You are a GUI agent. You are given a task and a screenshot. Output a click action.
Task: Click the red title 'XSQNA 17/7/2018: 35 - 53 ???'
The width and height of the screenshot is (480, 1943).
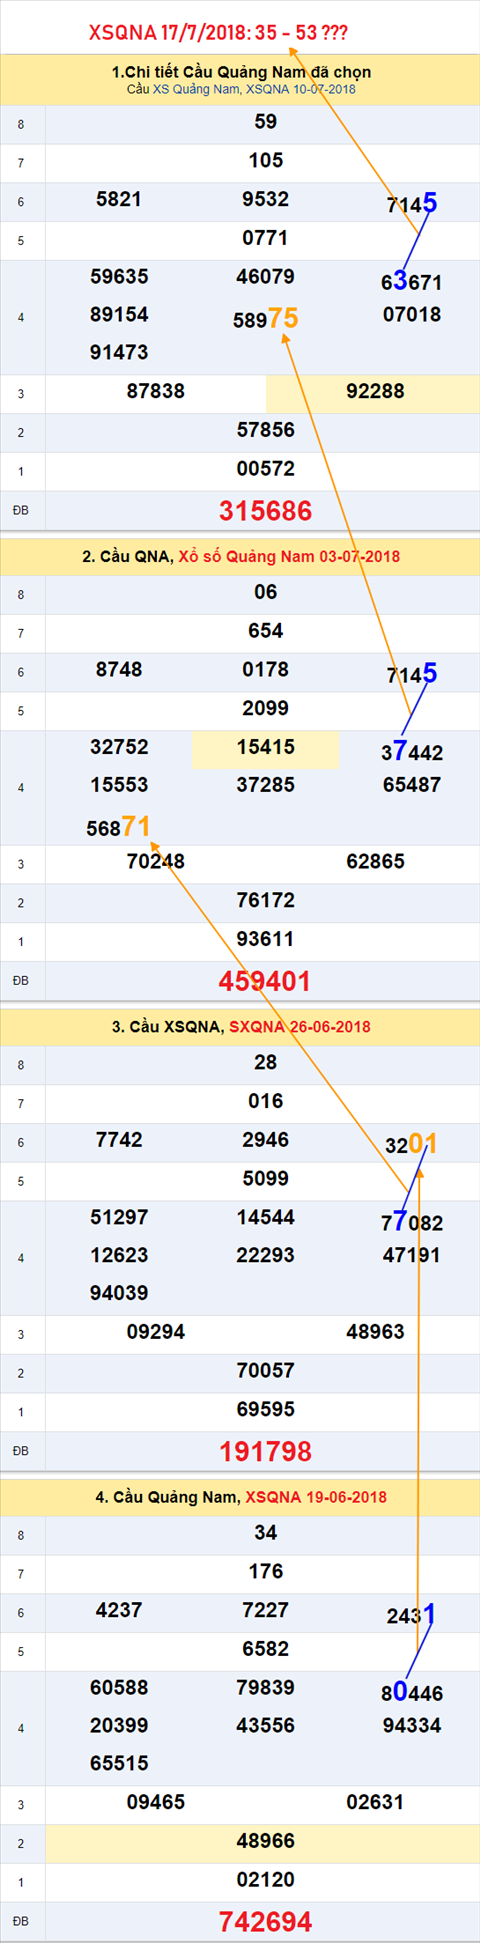pyautogui.click(x=218, y=33)
